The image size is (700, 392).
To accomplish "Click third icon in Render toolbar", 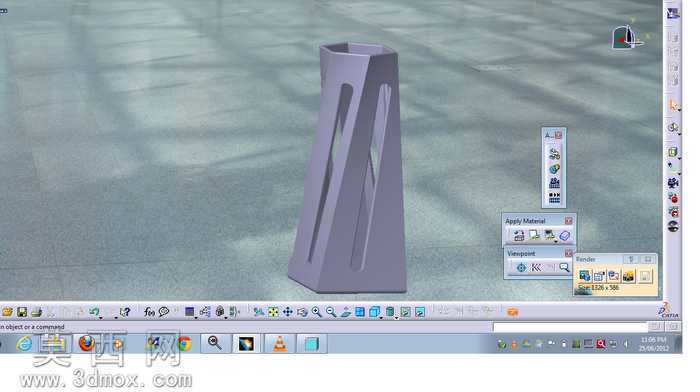I will click(614, 276).
